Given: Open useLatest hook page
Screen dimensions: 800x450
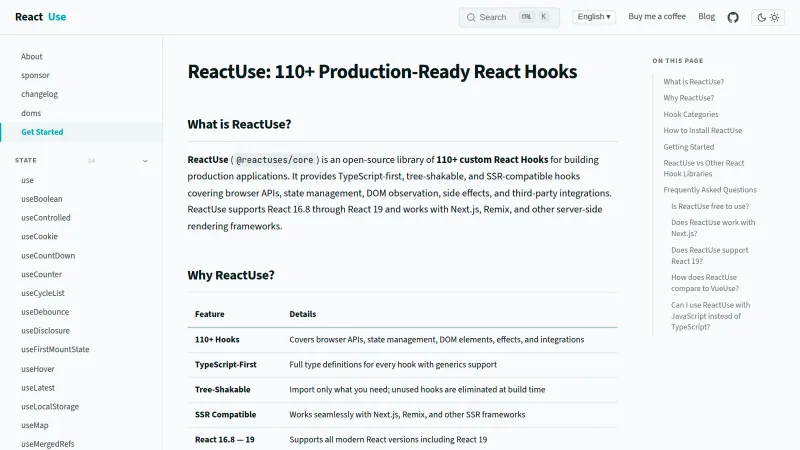Looking at the screenshot, I should click(38, 388).
